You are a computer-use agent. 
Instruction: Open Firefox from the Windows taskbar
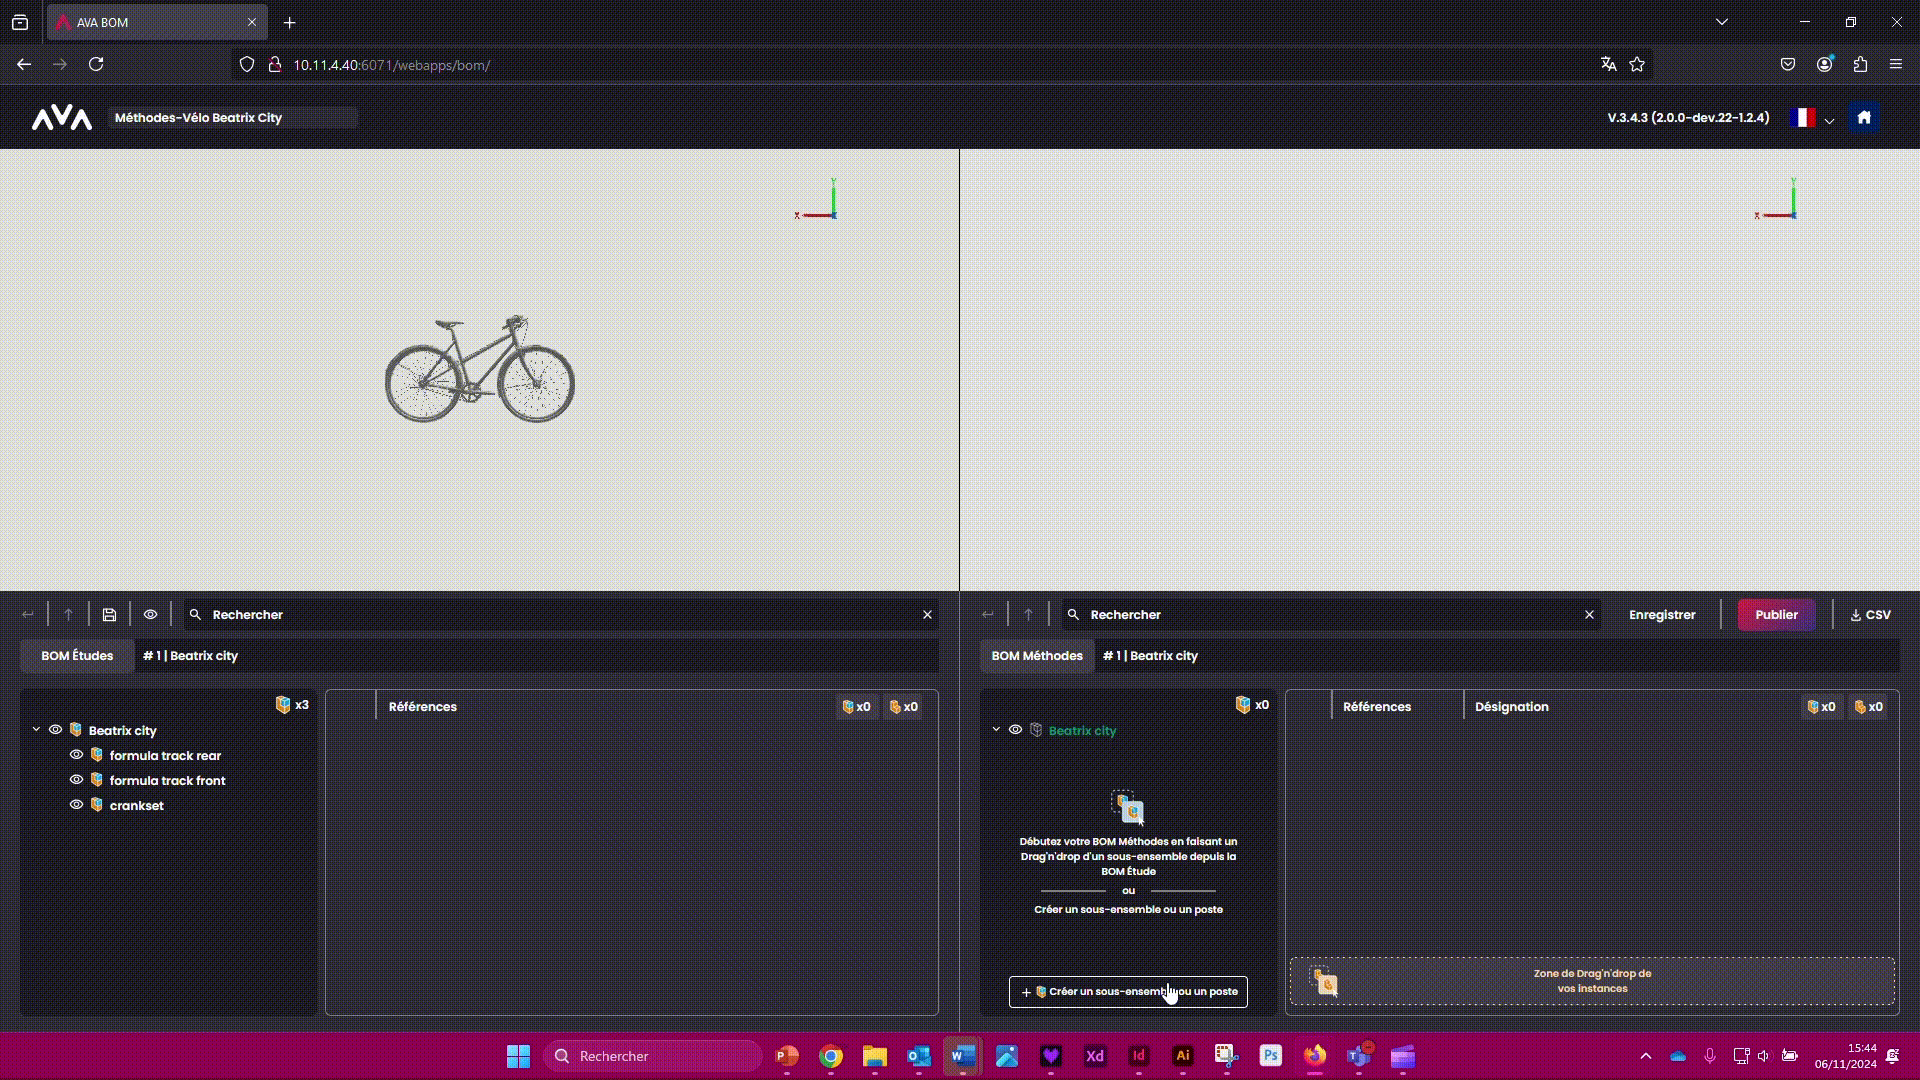(x=1314, y=1056)
